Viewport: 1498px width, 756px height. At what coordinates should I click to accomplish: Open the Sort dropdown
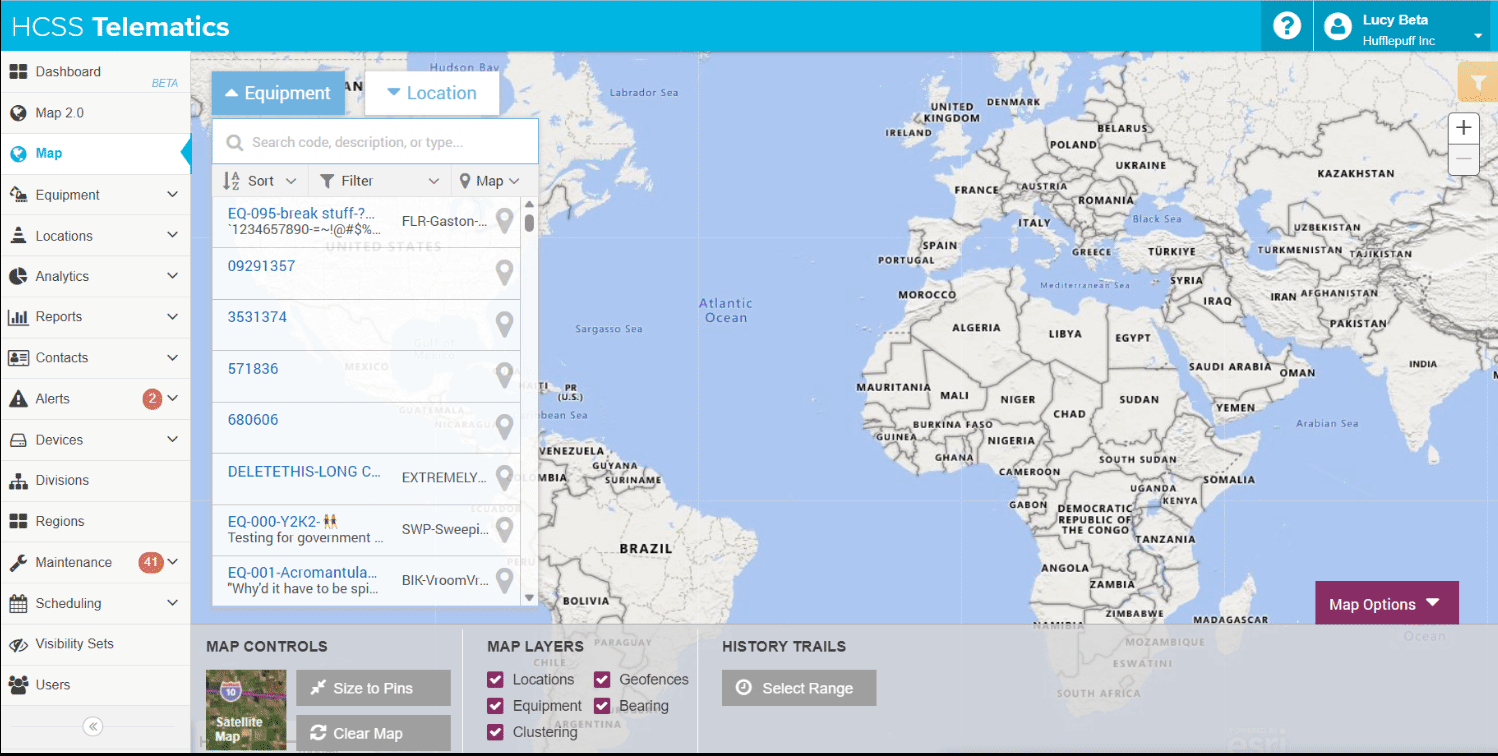pos(260,181)
